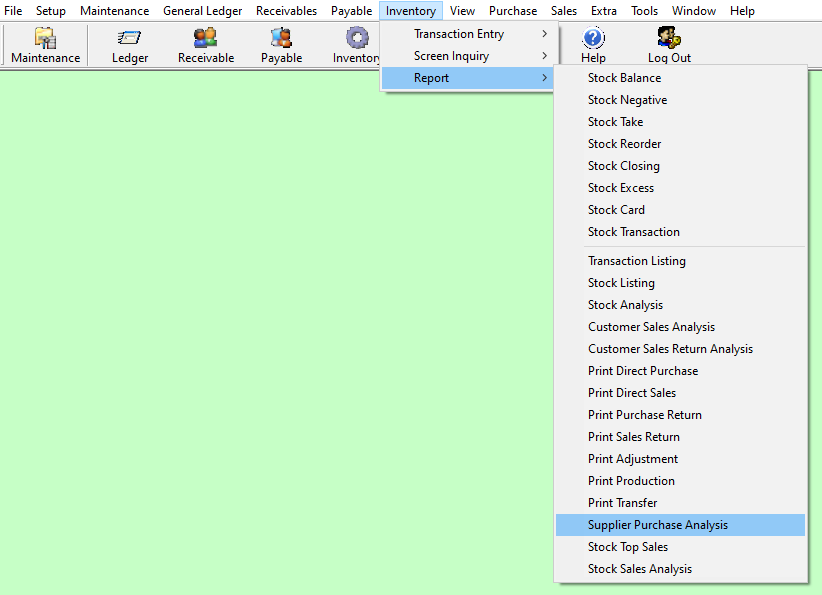Choose Print Transfer
The image size is (822, 595).
pyautogui.click(x=680, y=503)
